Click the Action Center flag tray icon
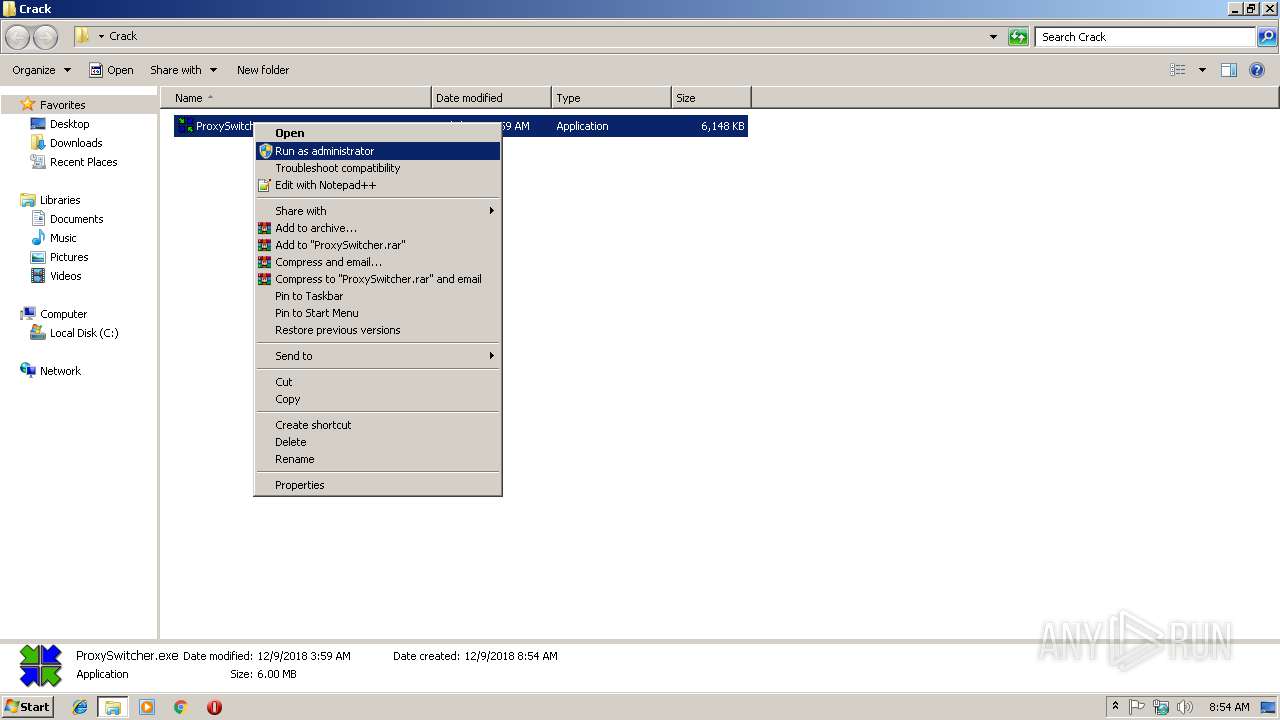 1137,707
